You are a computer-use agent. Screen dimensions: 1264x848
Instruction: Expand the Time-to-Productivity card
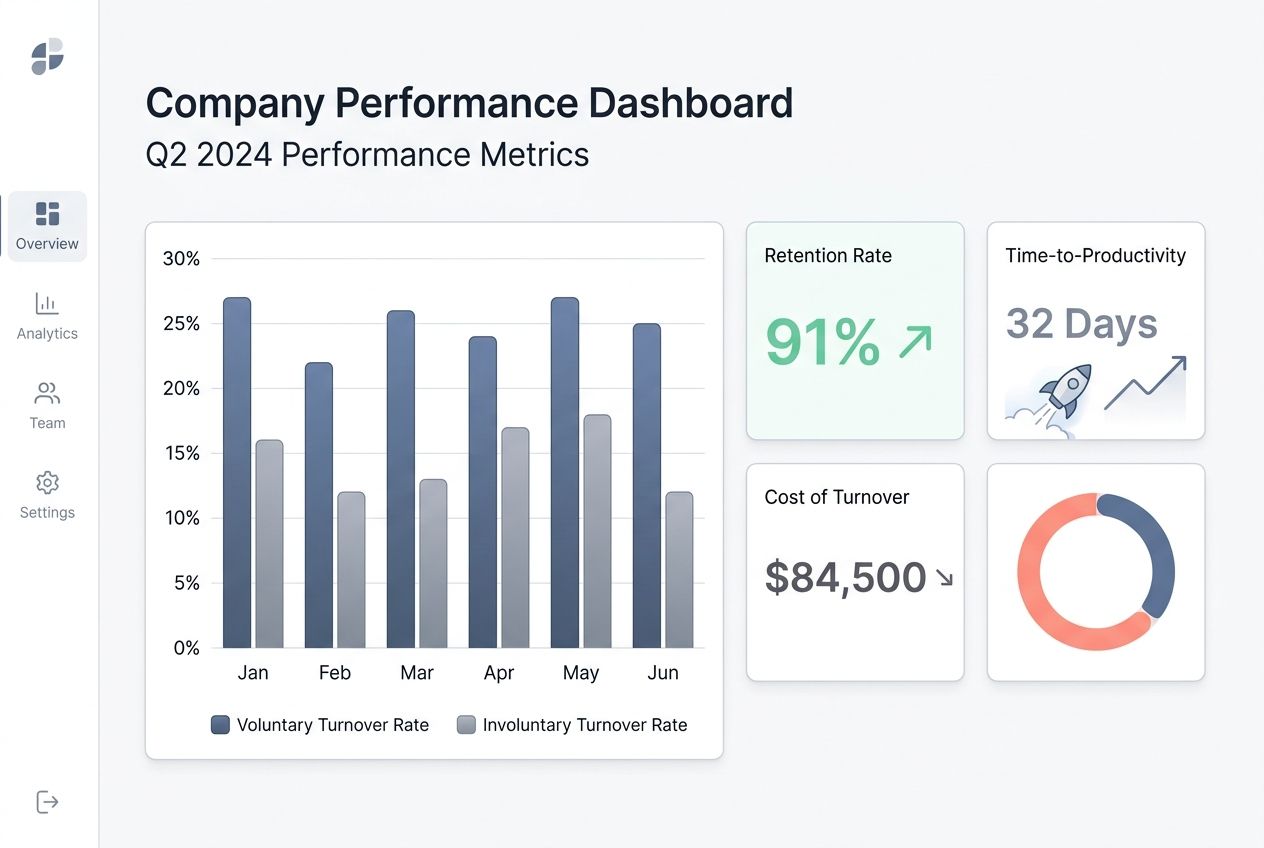pyautogui.click(x=1095, y=331)
